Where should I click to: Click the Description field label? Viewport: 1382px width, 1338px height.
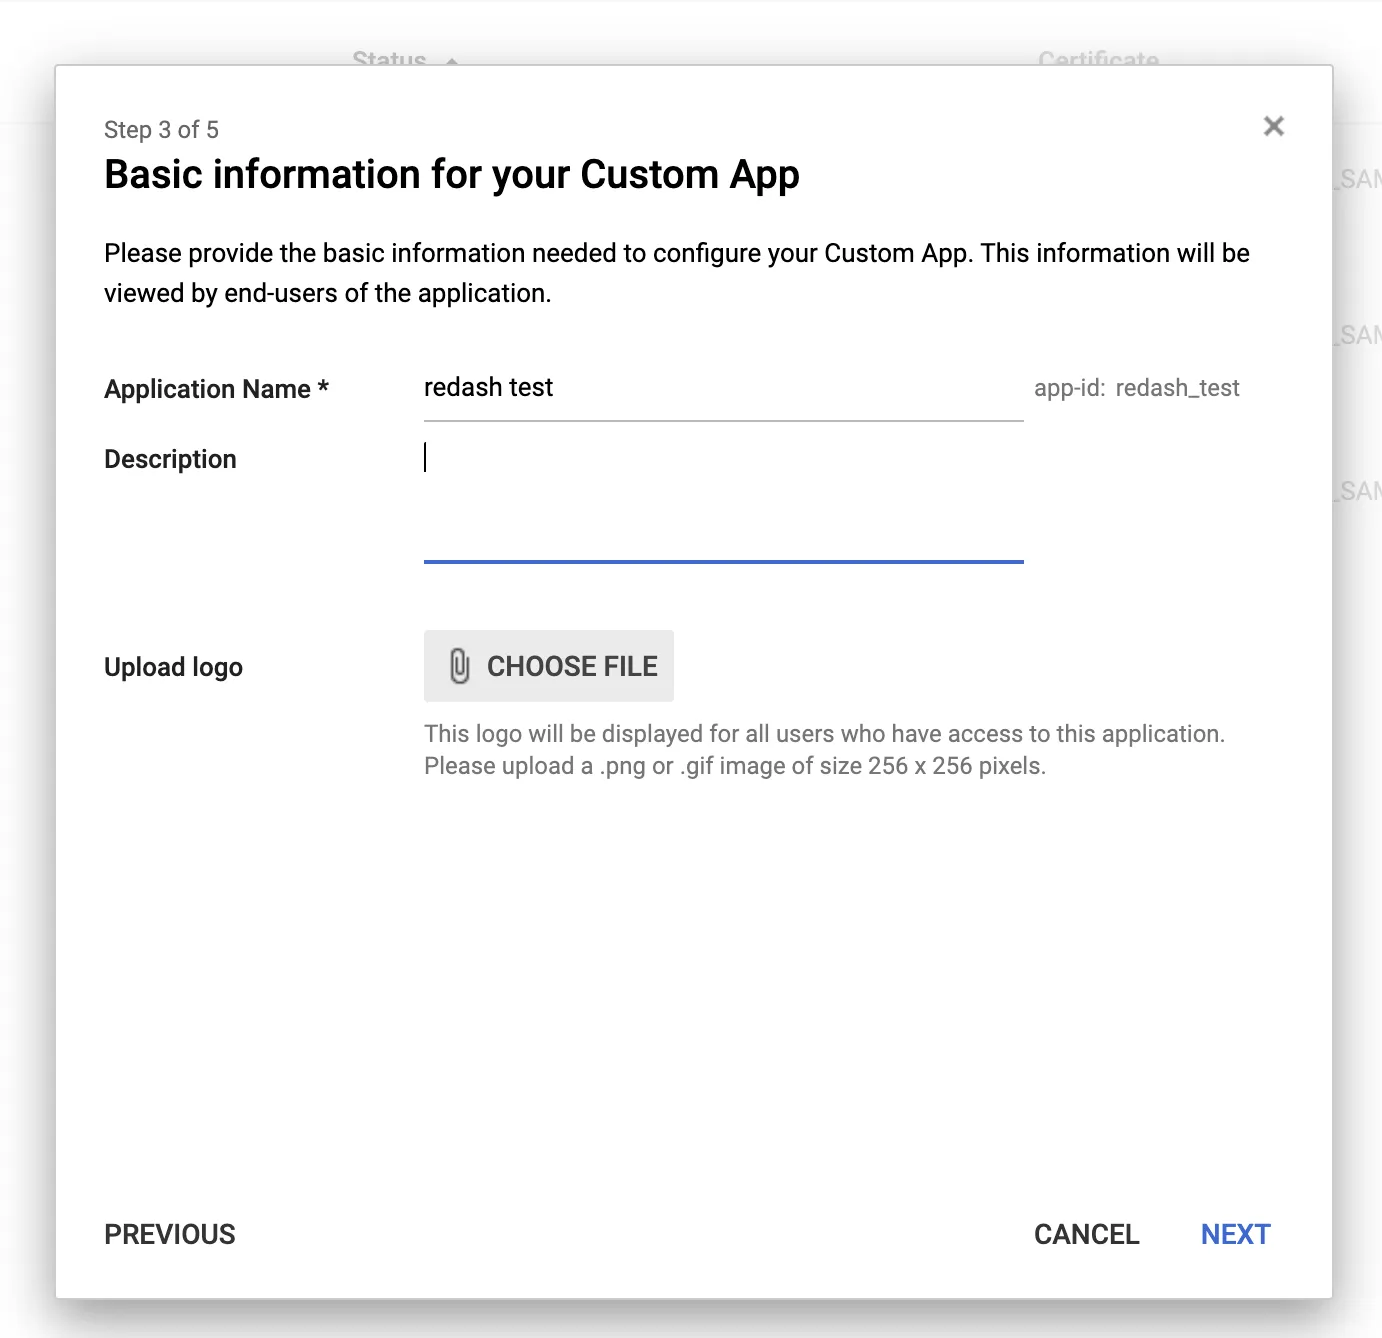(x=170, y=459)
